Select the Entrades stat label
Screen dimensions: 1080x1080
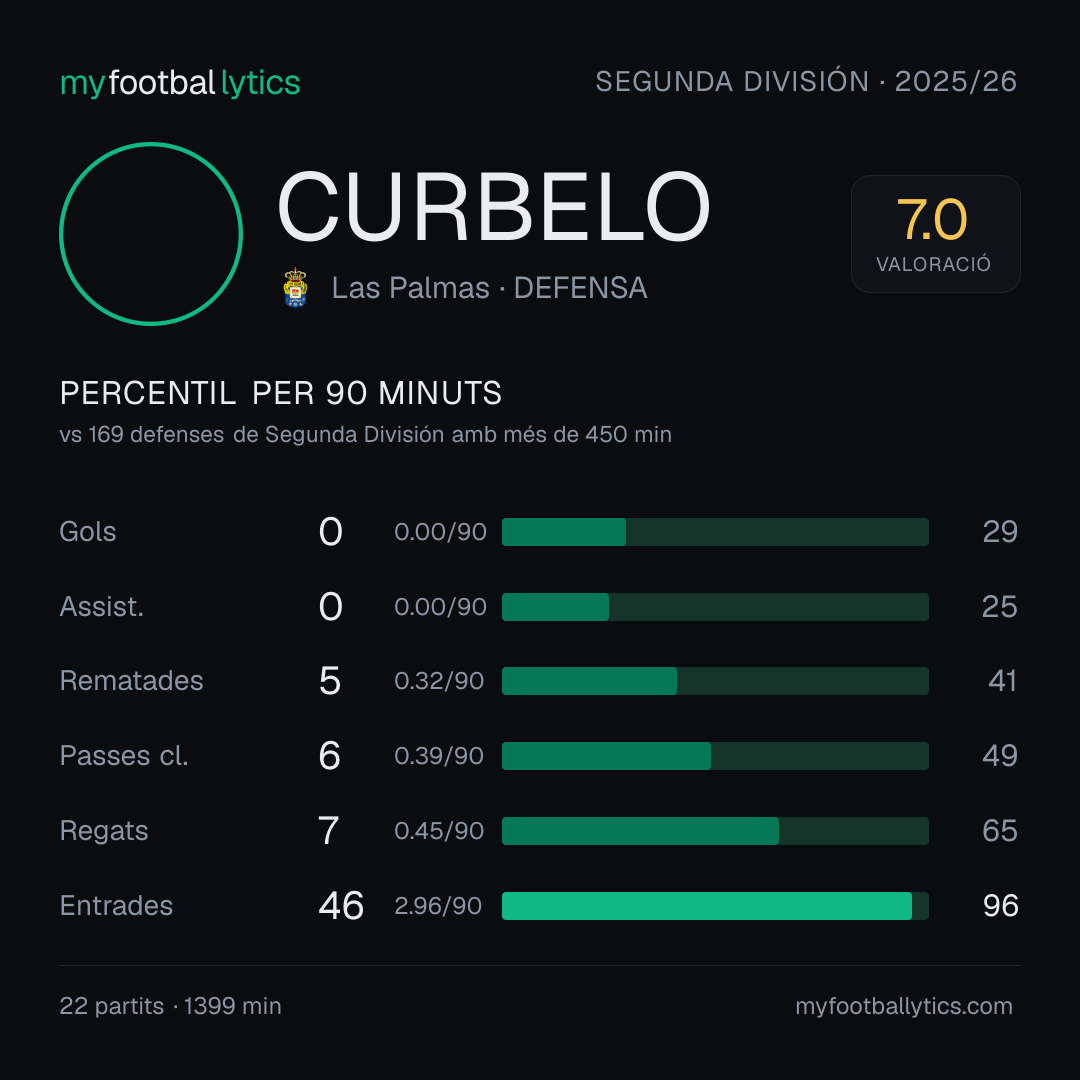116,906
